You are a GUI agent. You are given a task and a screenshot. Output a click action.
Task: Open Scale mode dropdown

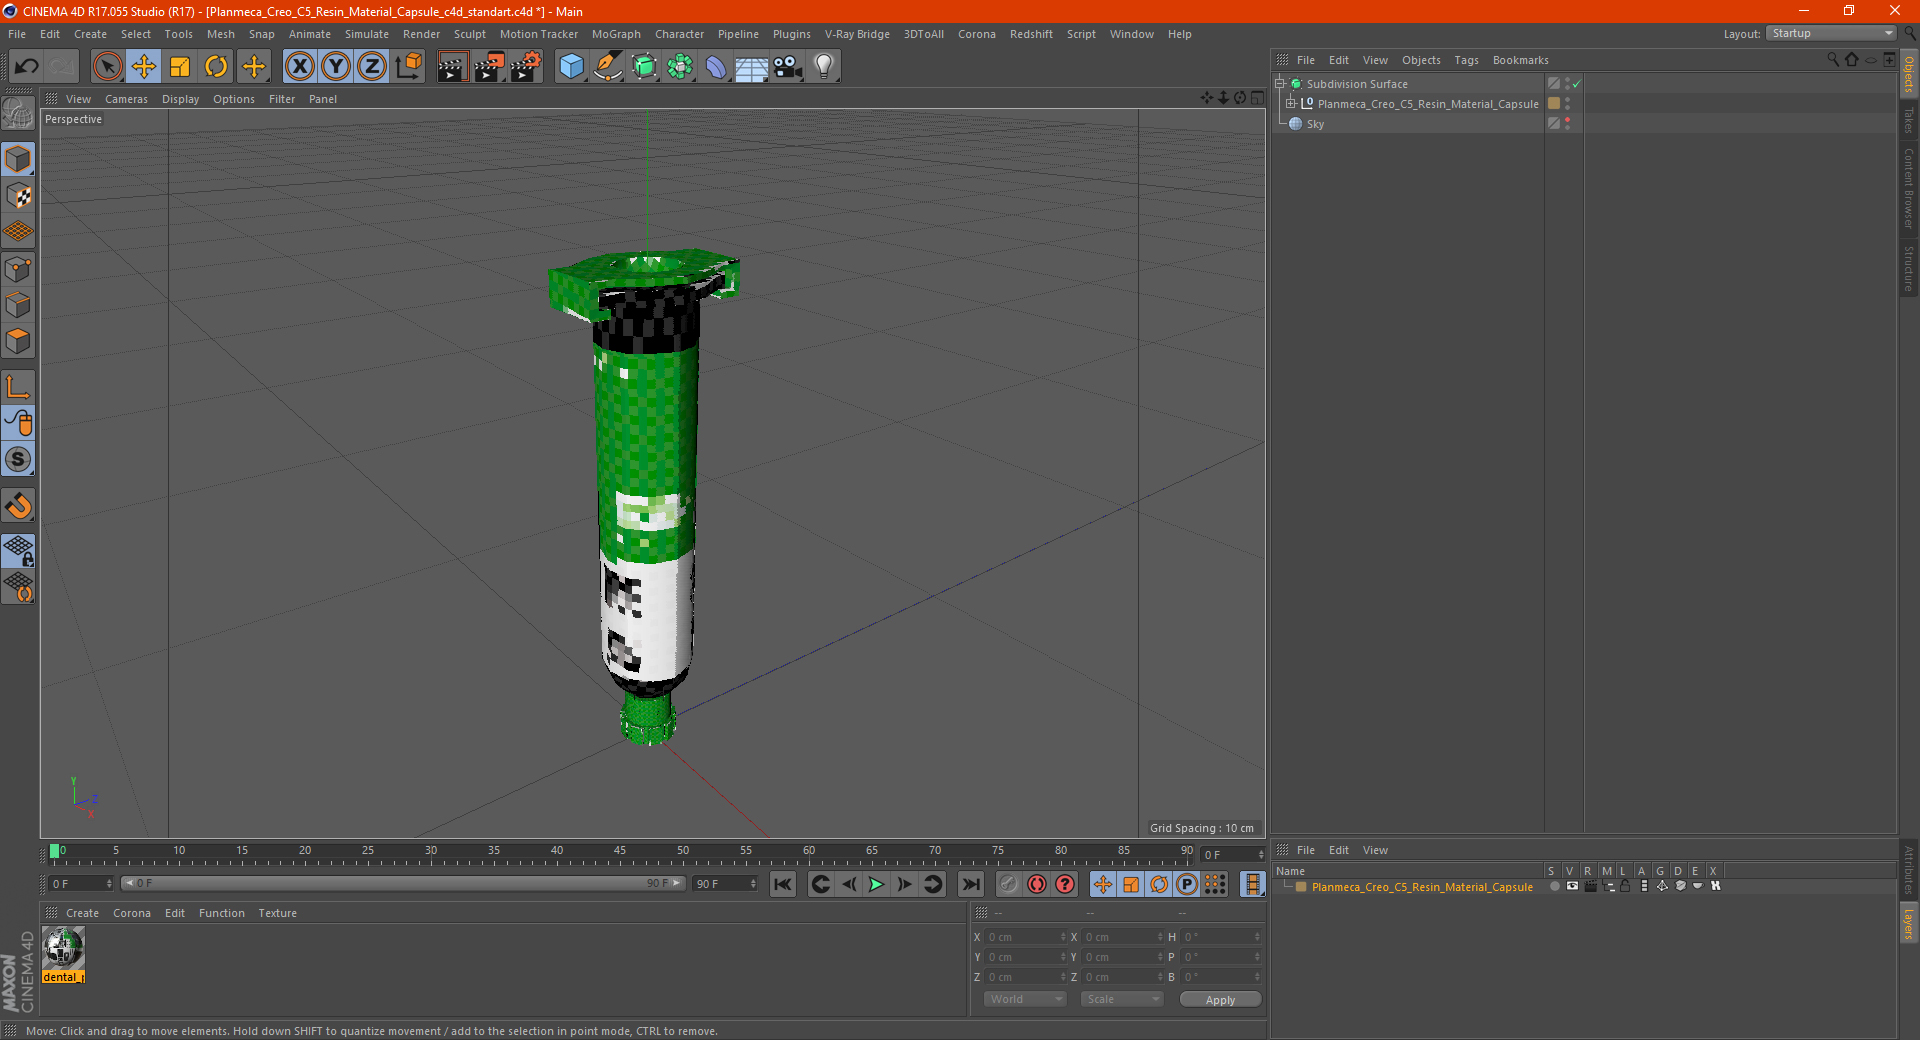coord(1122,999)
